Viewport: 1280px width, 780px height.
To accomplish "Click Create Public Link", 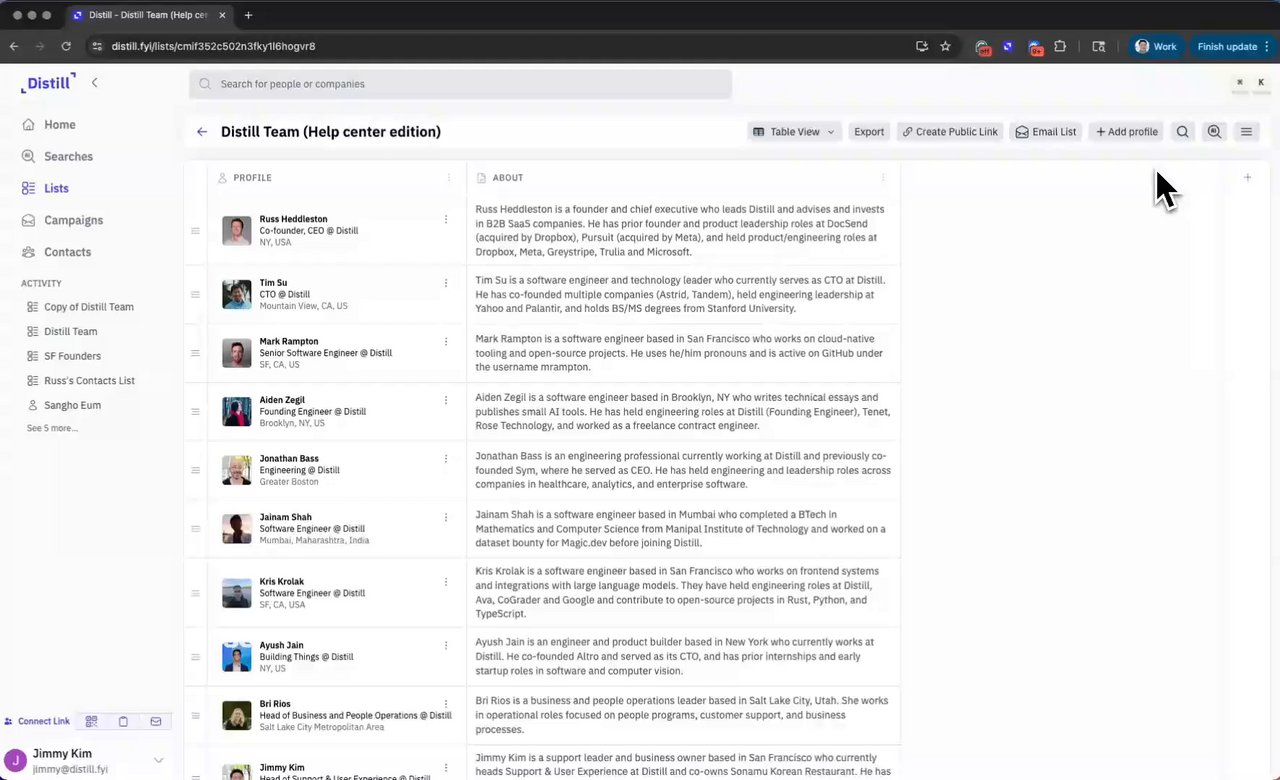I will (950, 132).
